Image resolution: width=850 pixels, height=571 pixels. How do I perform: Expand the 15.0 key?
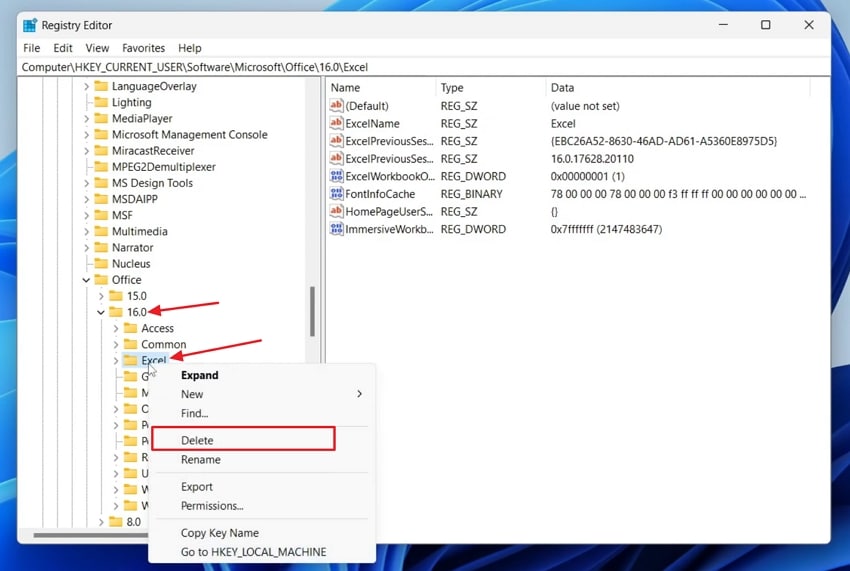tap(101, 296)
